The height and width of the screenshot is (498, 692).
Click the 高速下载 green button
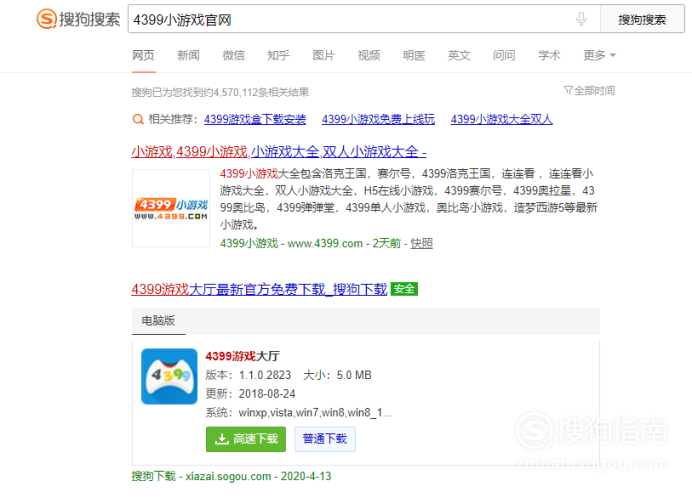(x=246, y=439)
